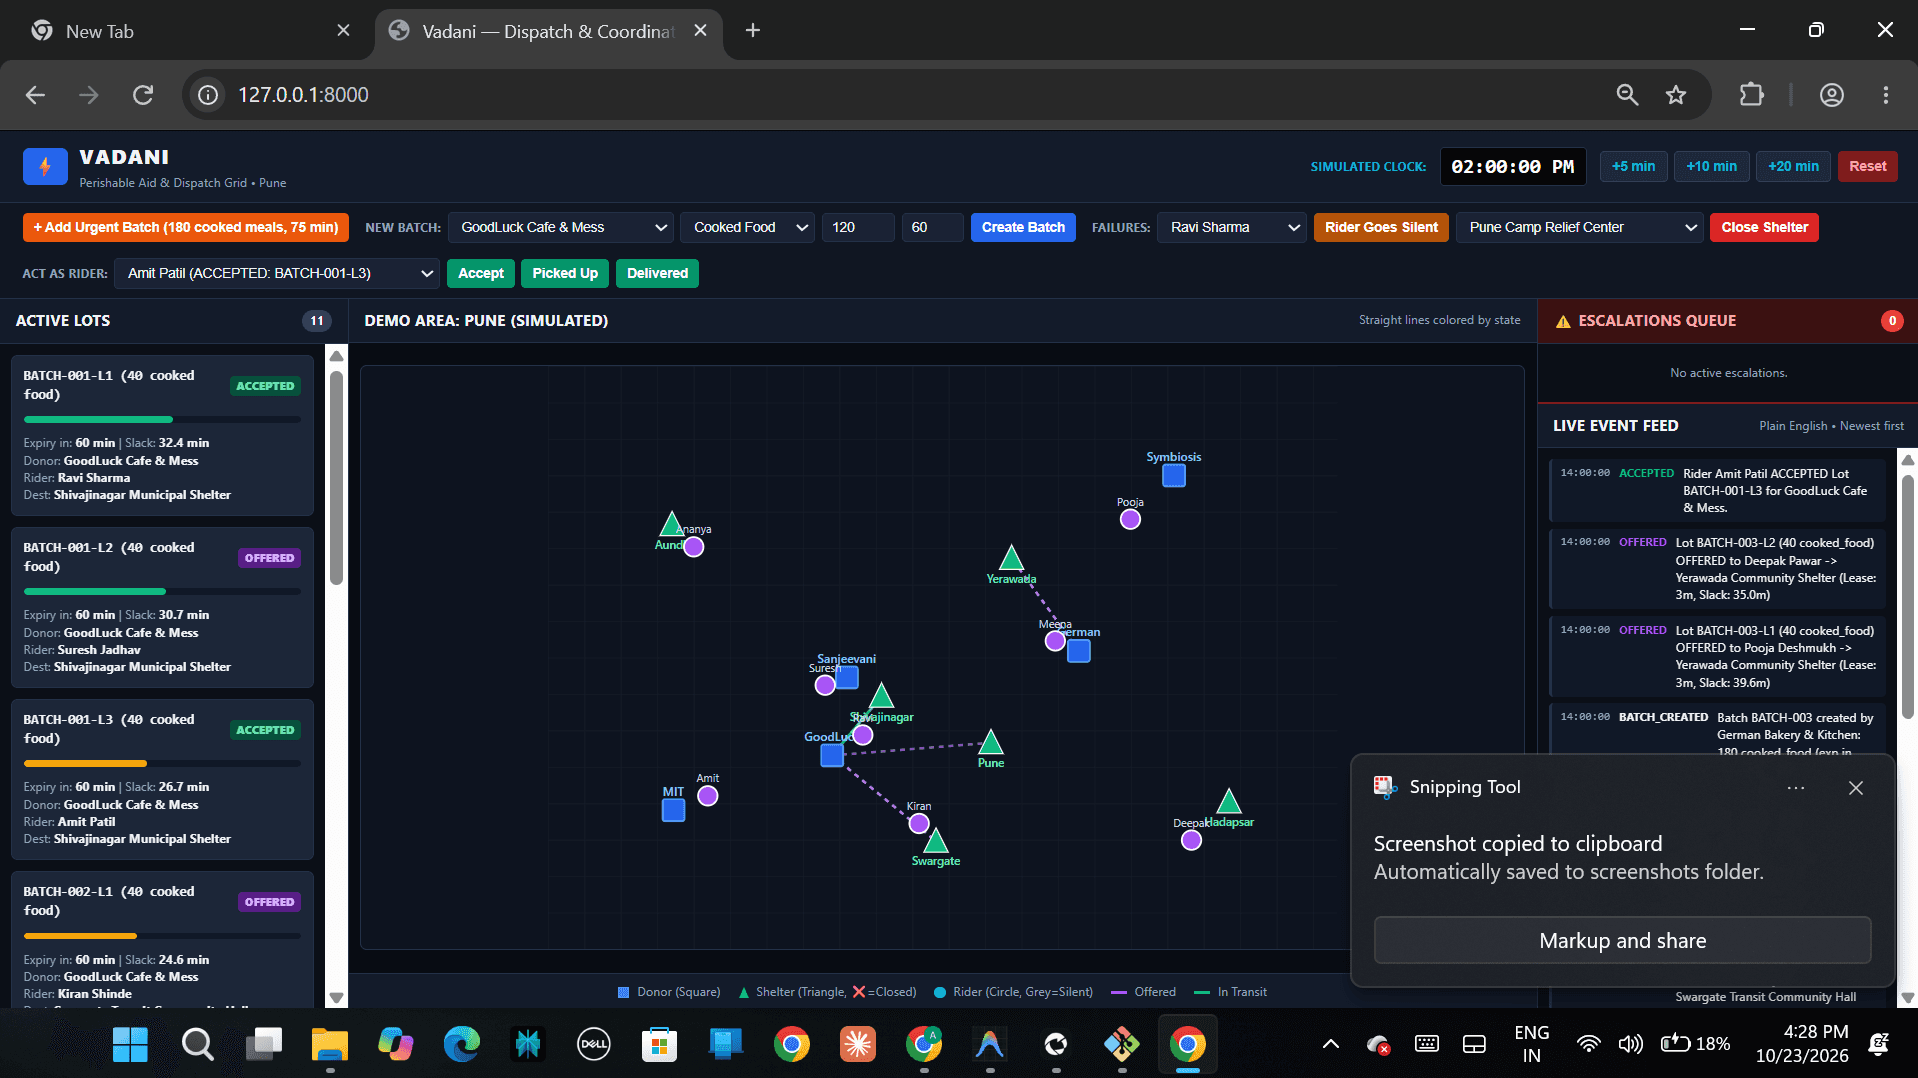Click the Hadapsar shelter triangle

pos(1229,801)
